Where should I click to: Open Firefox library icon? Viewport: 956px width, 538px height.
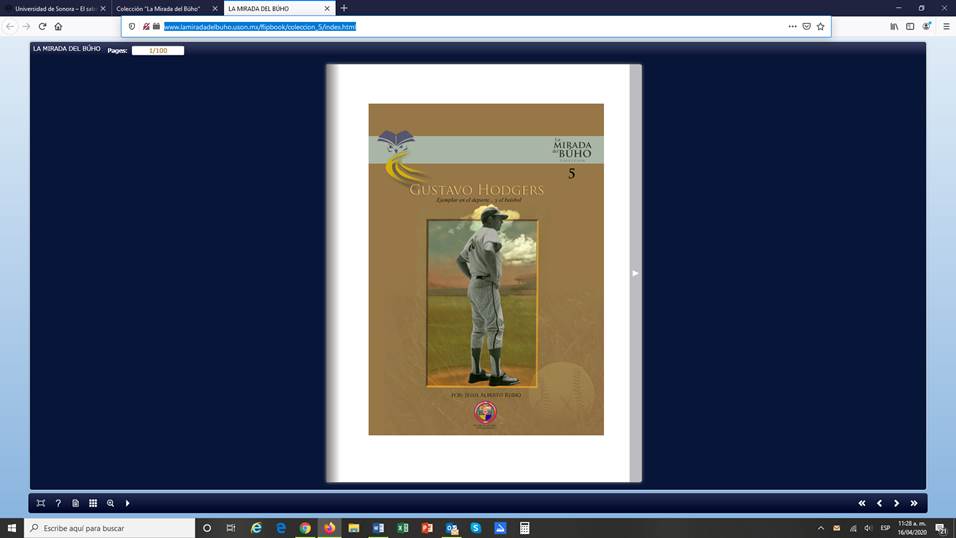pos(894,26)
